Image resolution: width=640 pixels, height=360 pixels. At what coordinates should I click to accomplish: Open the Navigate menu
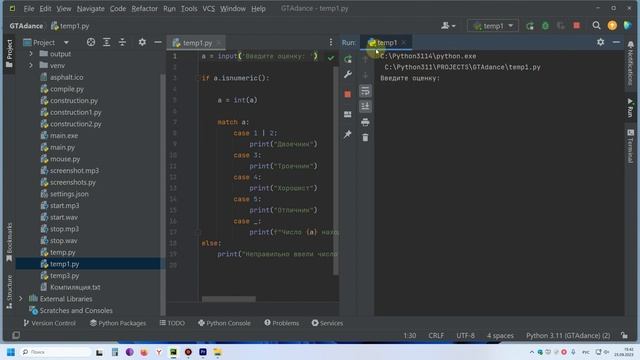(91, 9)
